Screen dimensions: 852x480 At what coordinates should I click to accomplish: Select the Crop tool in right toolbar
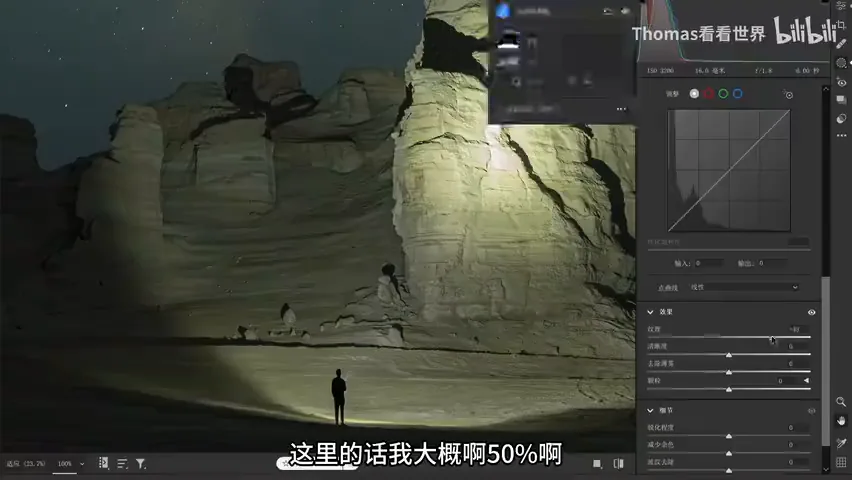842,24
